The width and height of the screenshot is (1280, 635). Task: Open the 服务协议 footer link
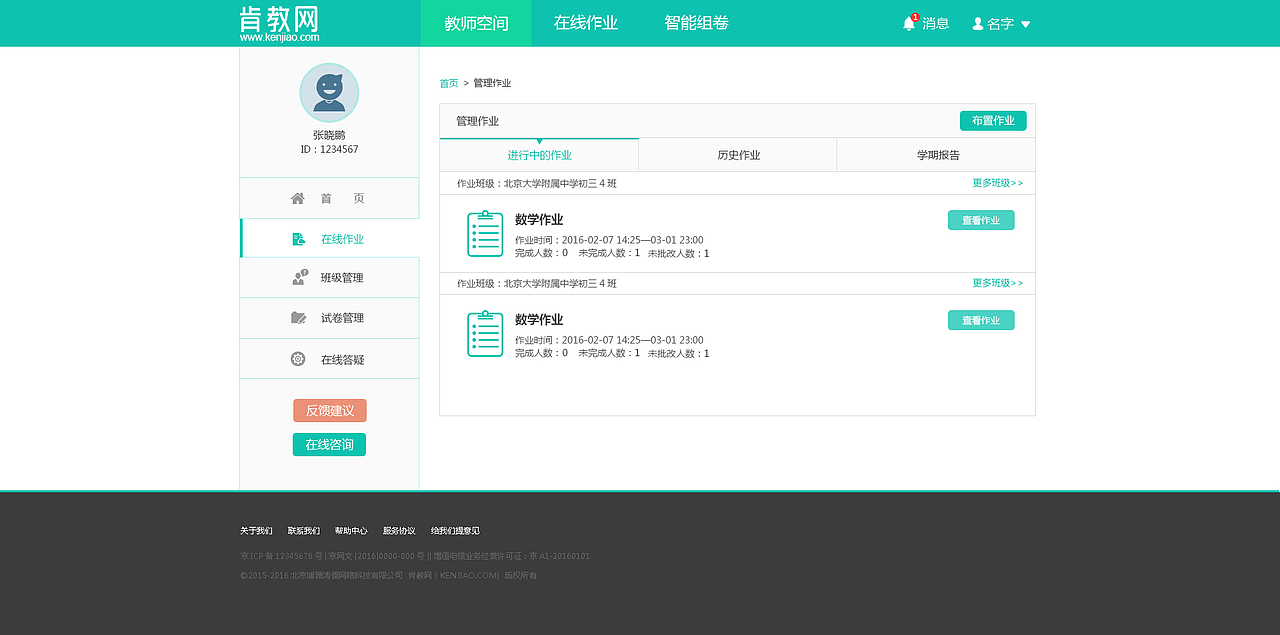pos(399,531)
